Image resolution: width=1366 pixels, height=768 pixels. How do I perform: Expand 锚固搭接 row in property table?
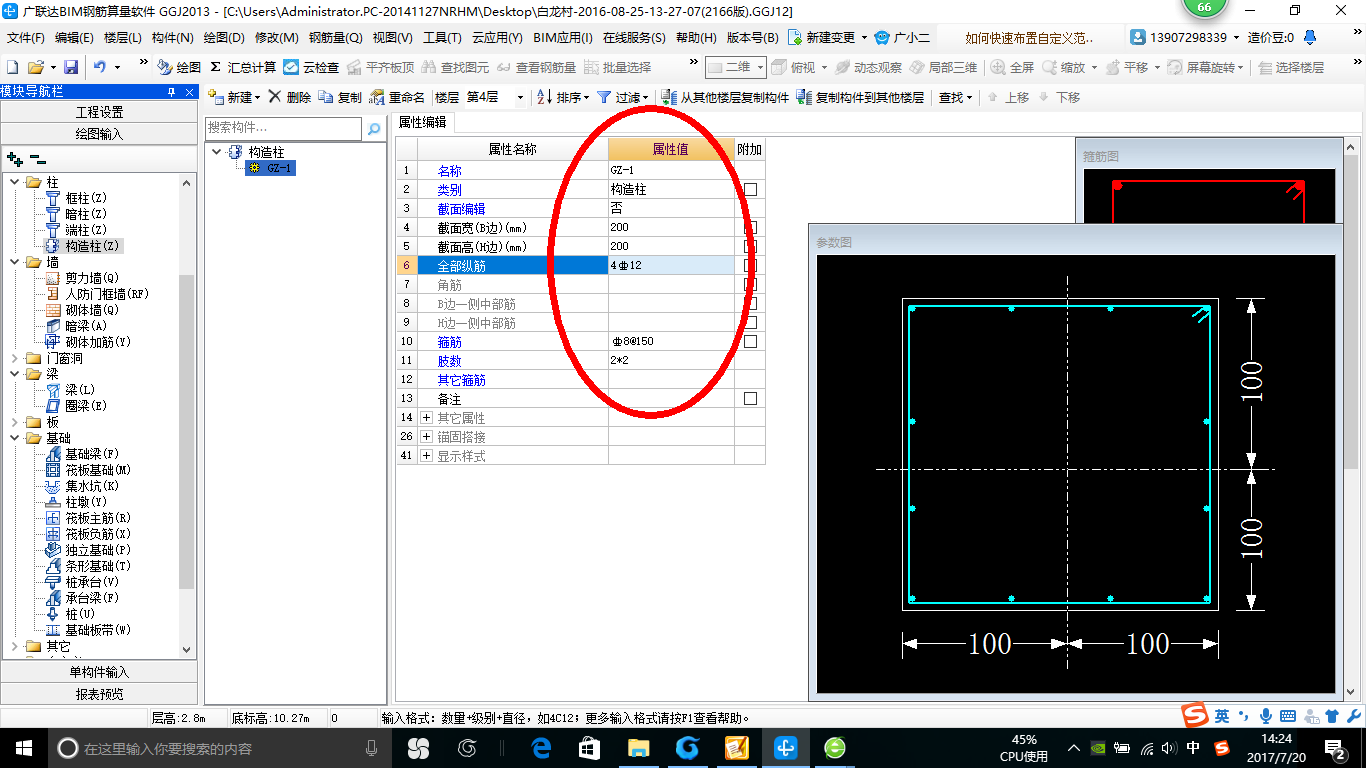[426, 437]
